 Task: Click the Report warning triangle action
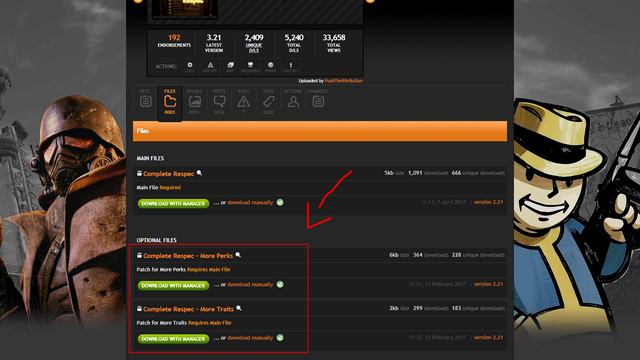tap(210, 67)
